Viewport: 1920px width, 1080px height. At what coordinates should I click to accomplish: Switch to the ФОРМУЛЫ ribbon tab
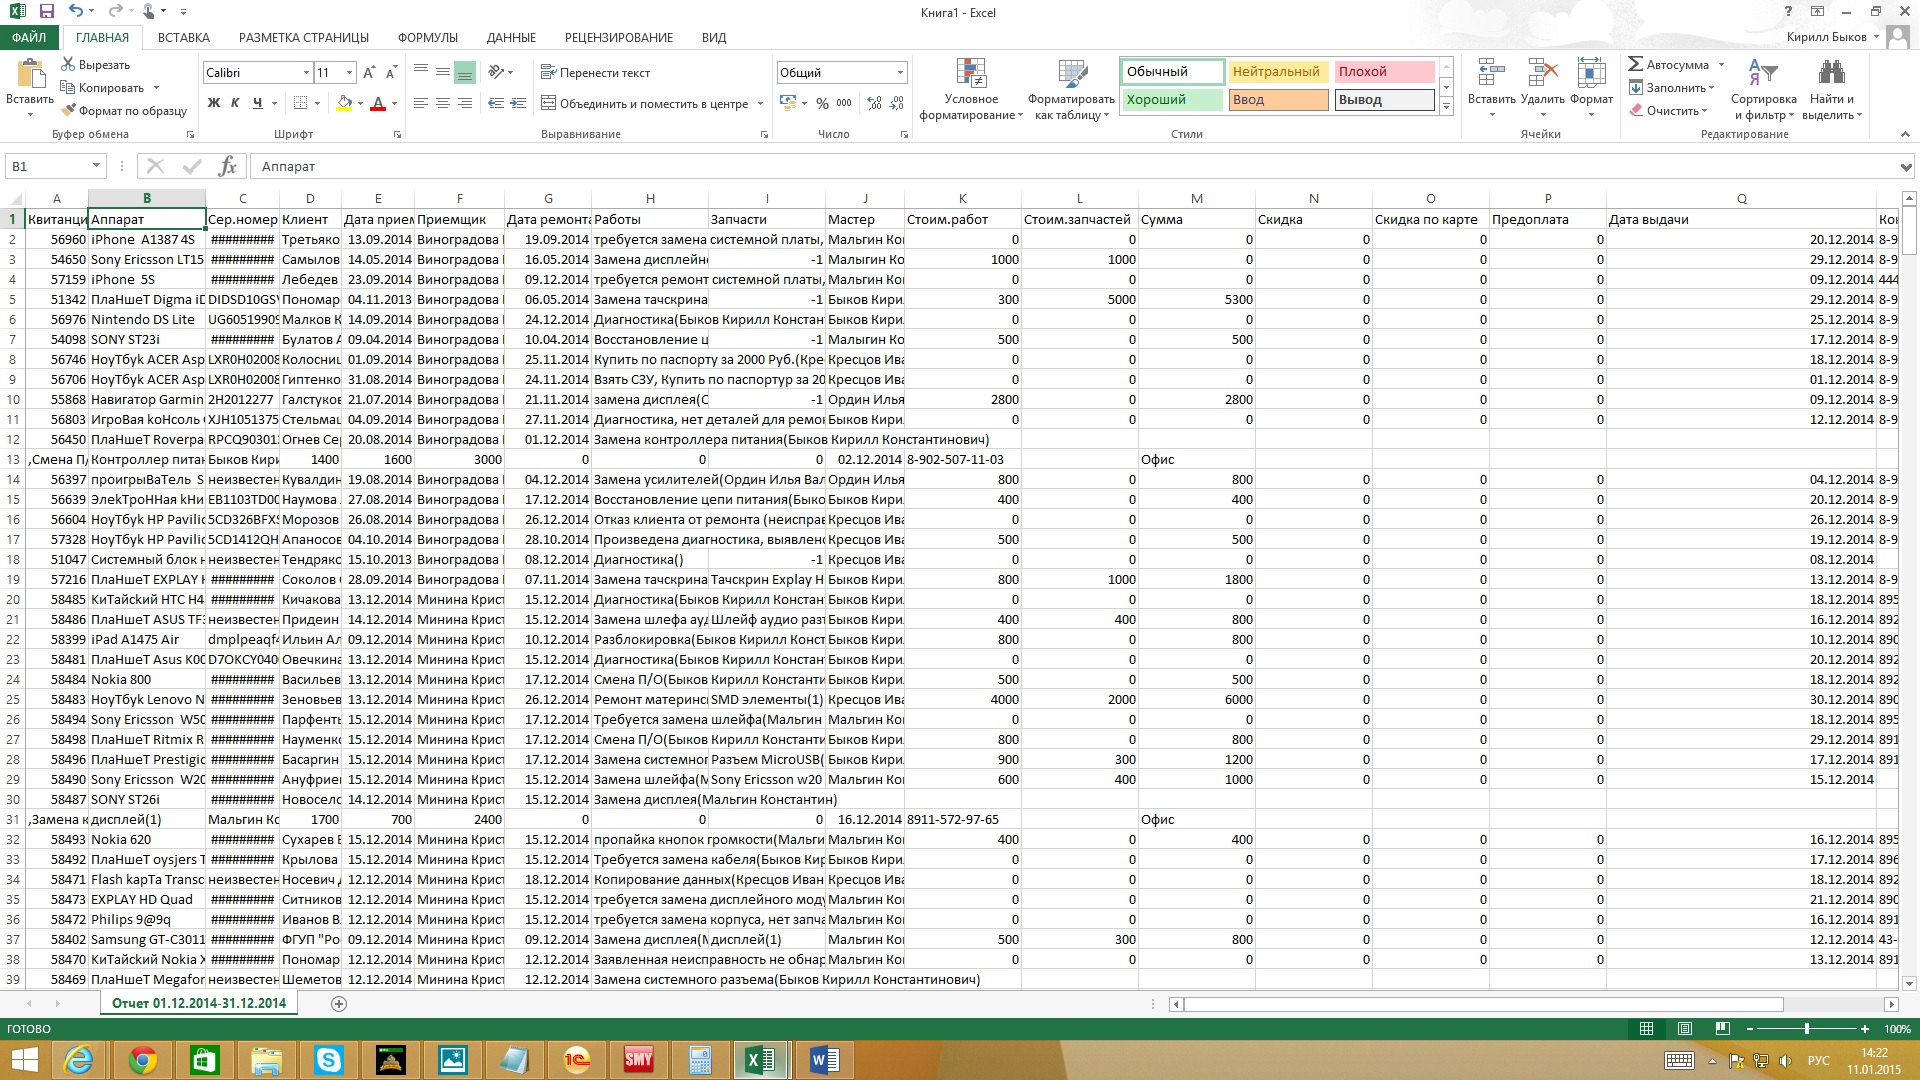[x=427, y=38]
